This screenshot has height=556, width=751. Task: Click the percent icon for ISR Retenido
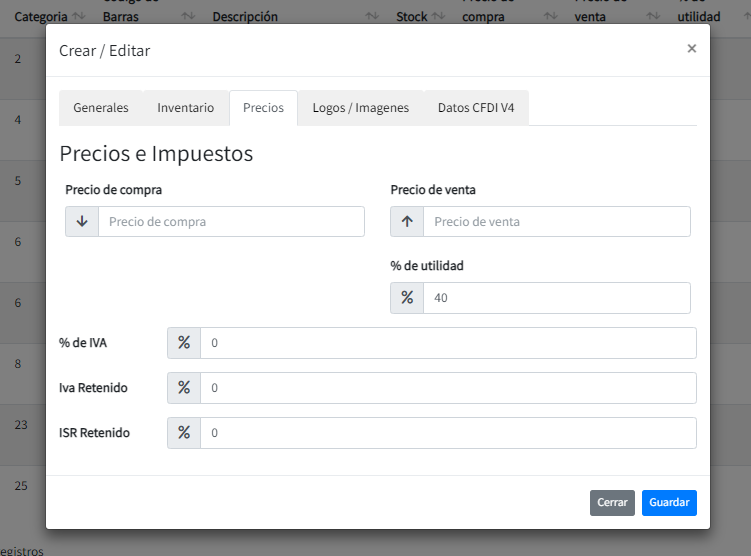pyautogui.click(x=184, y=433)
